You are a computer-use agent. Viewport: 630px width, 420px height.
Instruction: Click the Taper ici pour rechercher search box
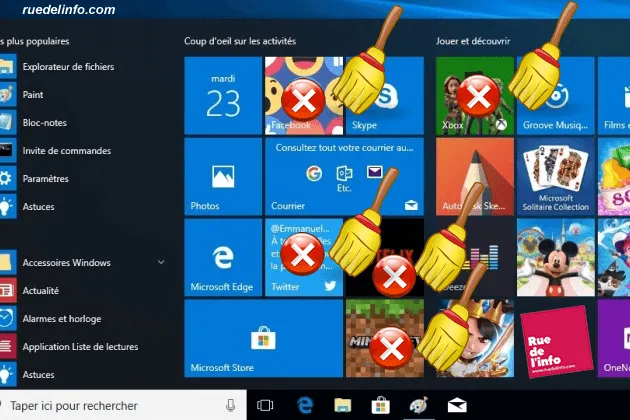coord(123,406)
